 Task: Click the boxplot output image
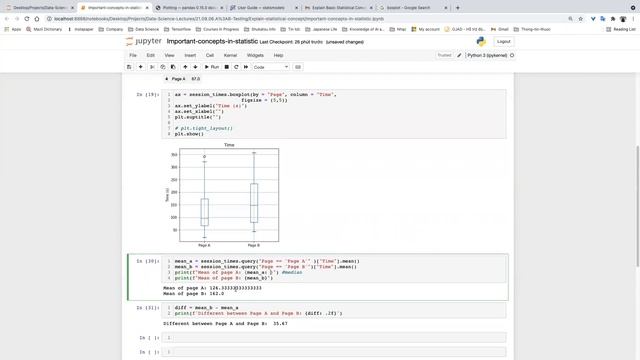coord(222,195)
